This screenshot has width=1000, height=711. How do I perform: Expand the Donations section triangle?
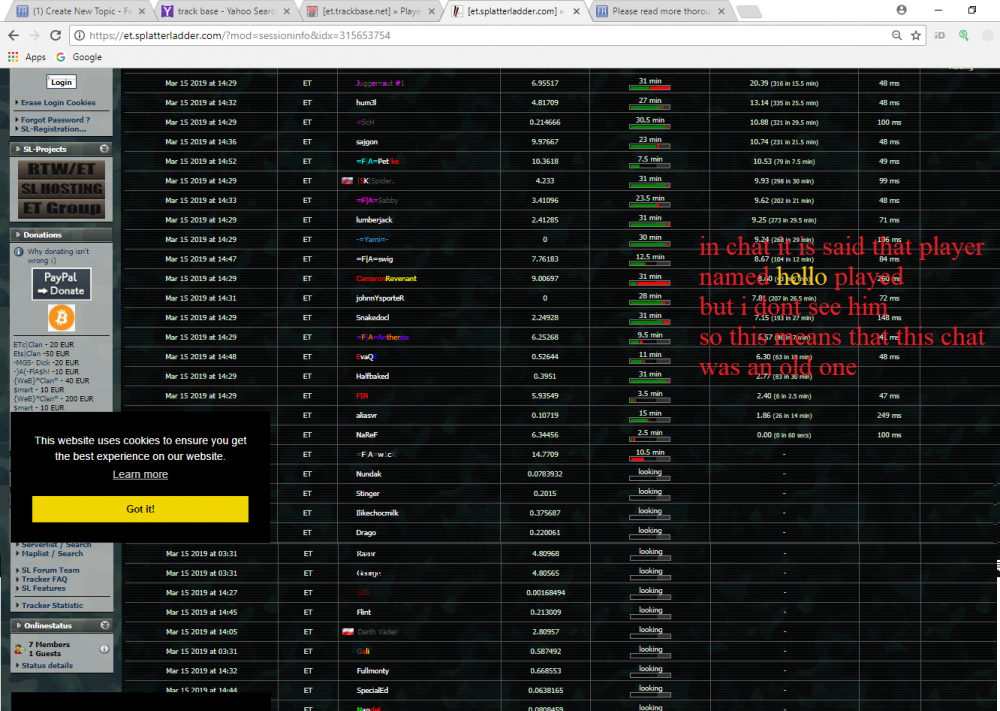coord(18,235)
